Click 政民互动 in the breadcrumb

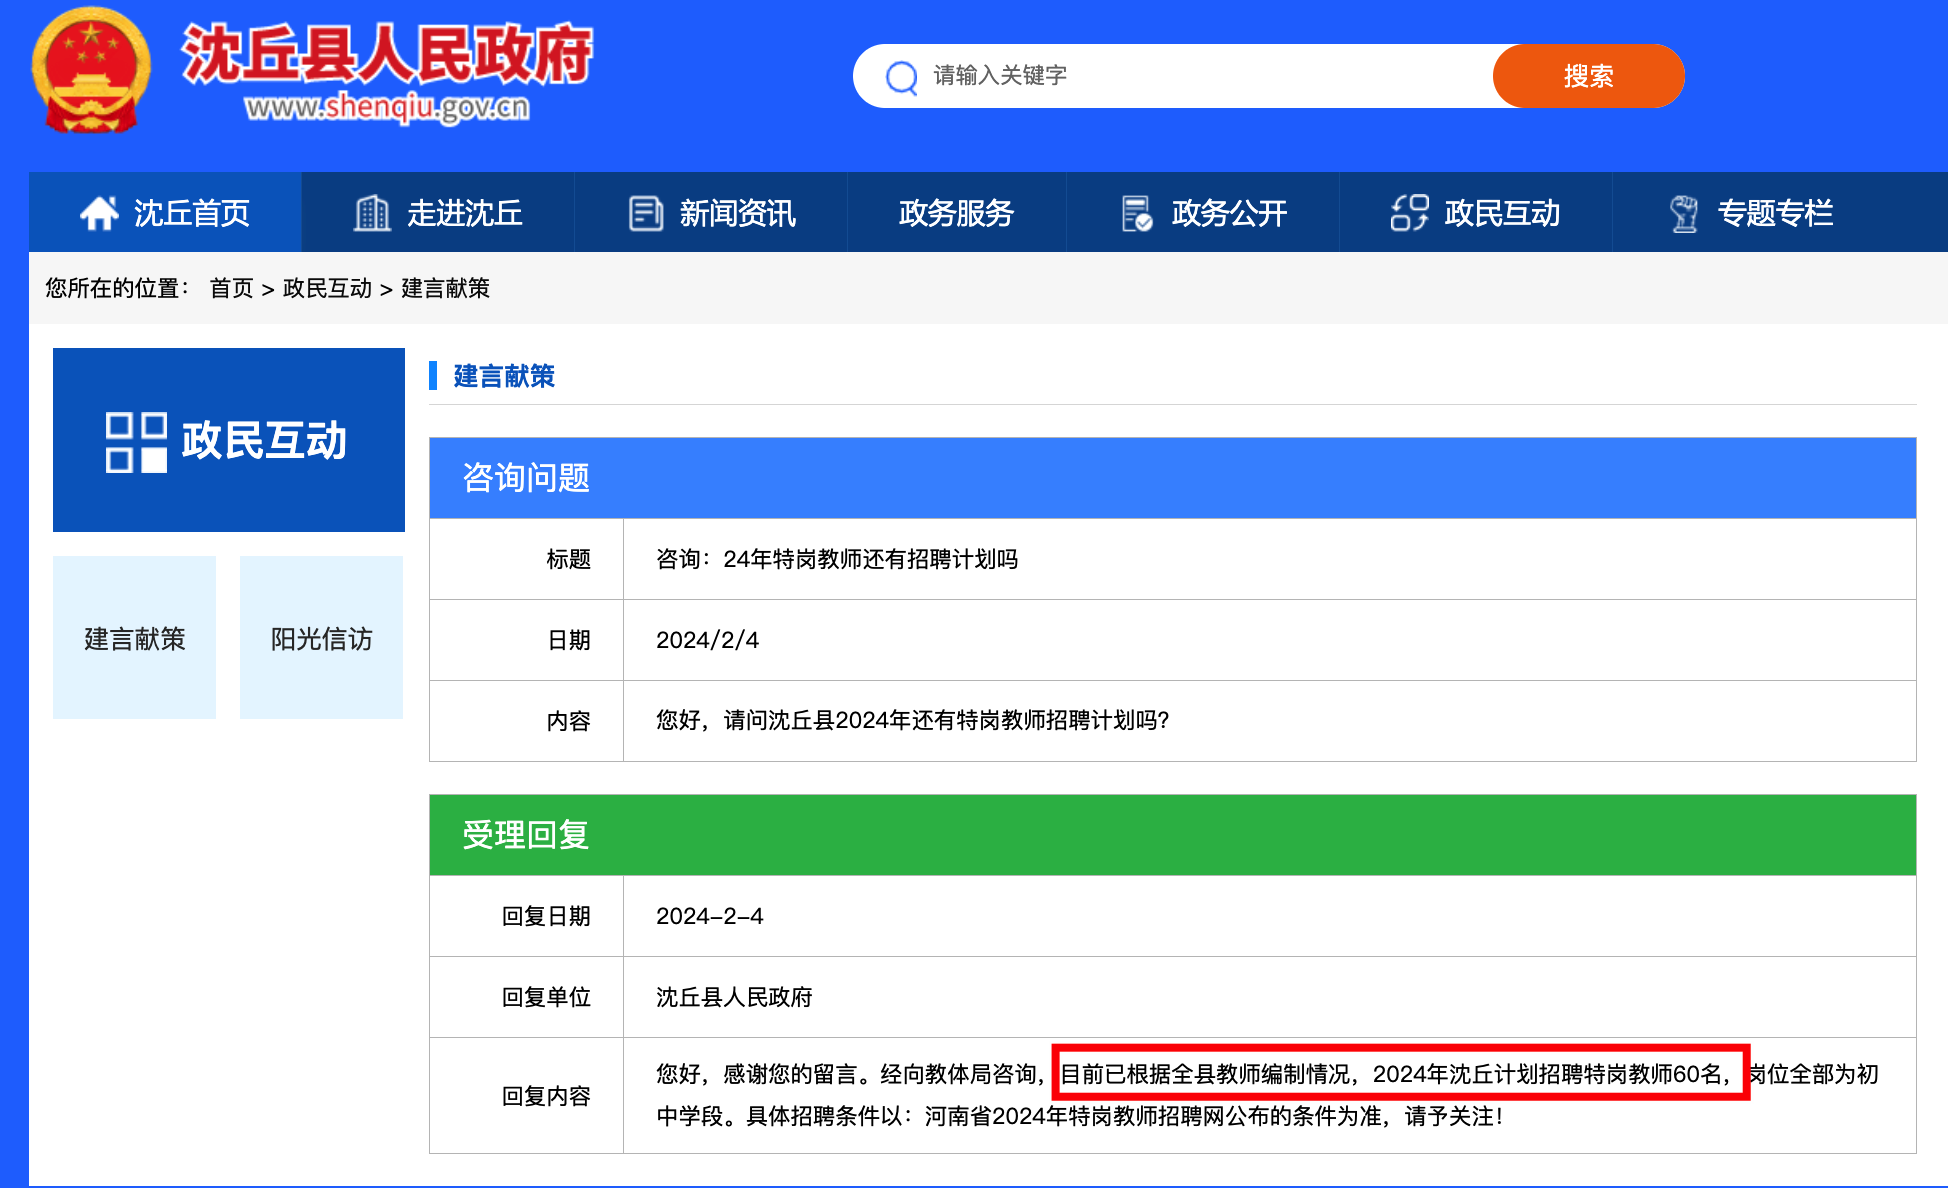pos(327,289)
